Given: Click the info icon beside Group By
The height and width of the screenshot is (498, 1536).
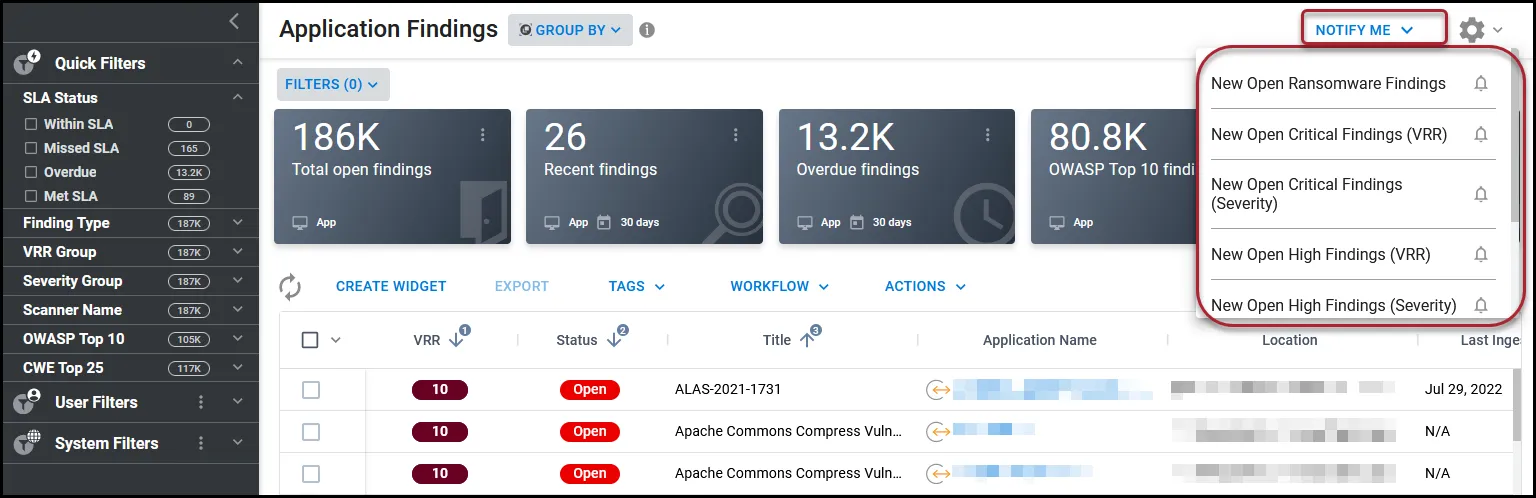Looking at the screenshot, I should pyautogui.click(x=647, y=30).
